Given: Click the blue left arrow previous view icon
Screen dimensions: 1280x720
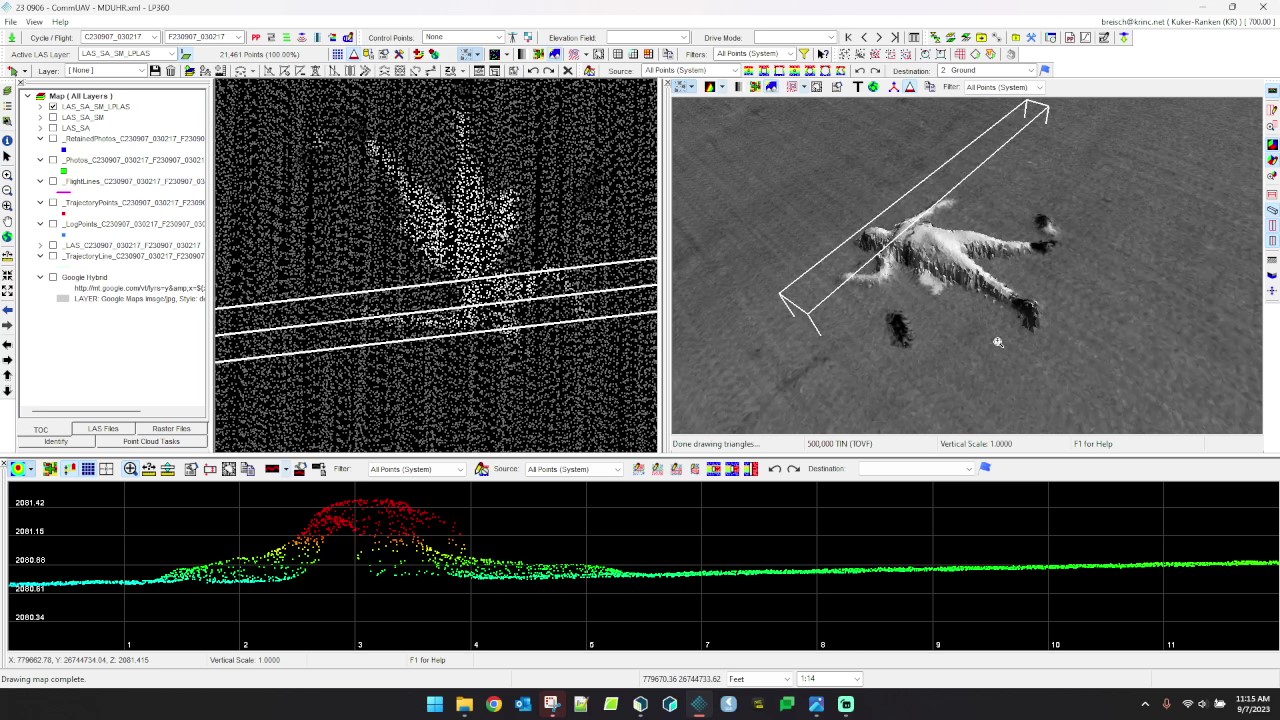Looking at the screenshot, I should tap(7, 311).
